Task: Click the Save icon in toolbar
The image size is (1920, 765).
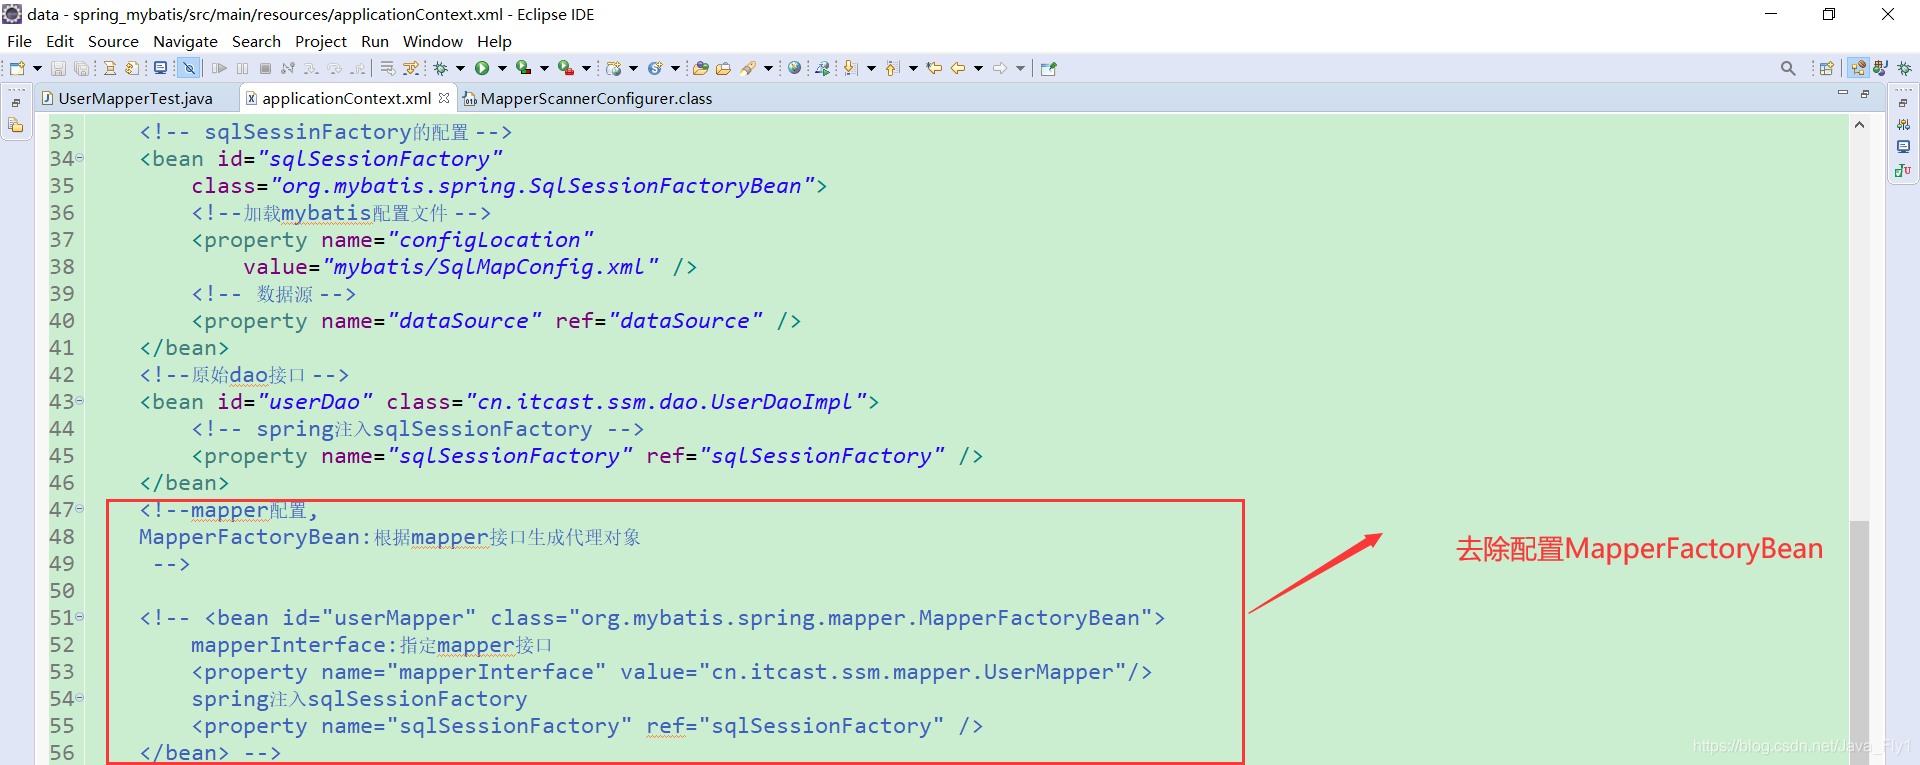Action: pos(58,68)
